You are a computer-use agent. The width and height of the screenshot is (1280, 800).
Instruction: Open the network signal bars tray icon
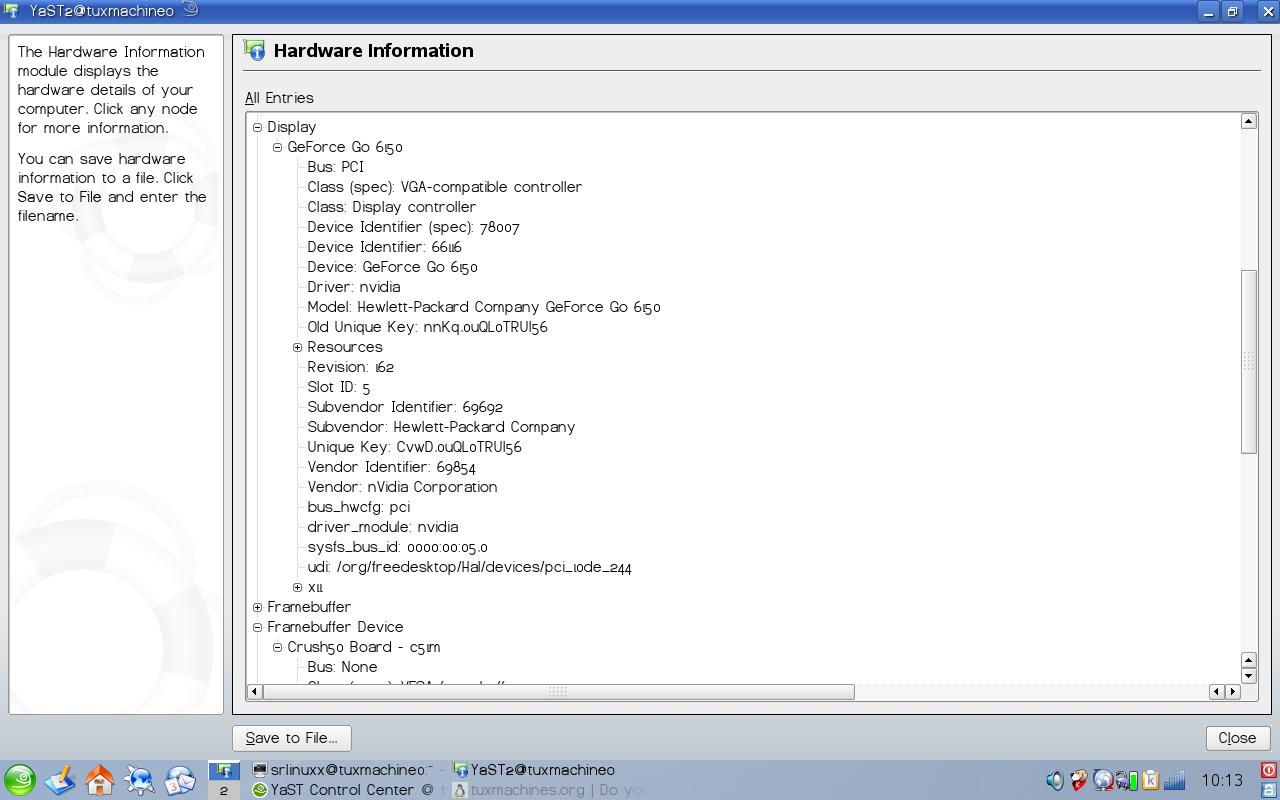coord(1174,780)
